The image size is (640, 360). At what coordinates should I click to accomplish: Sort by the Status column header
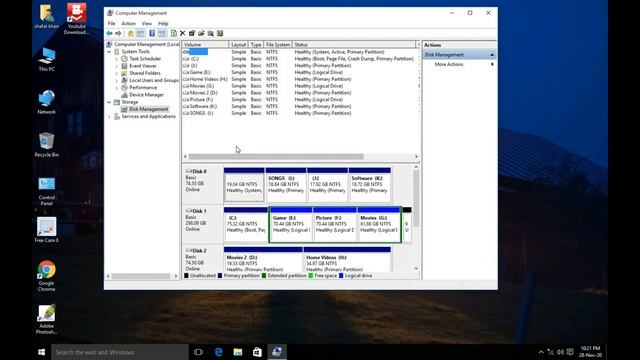354,44
